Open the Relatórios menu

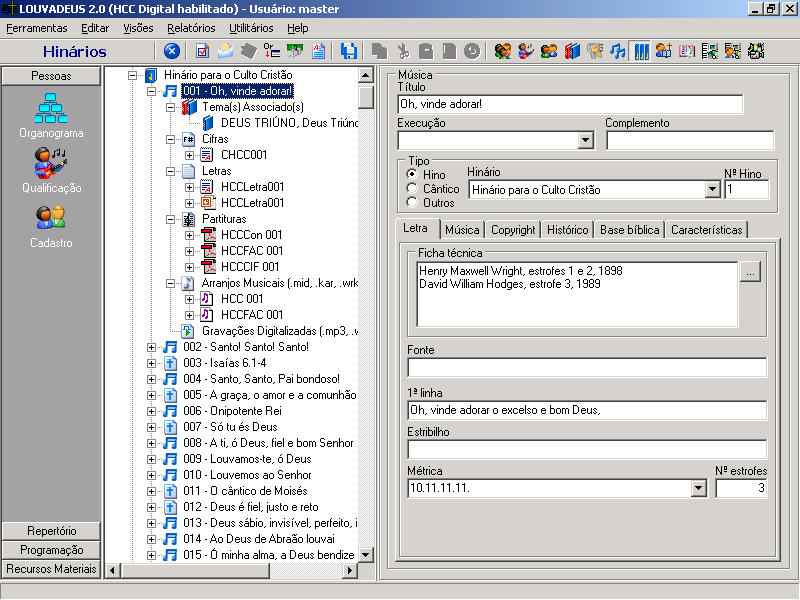pos(191,28)
